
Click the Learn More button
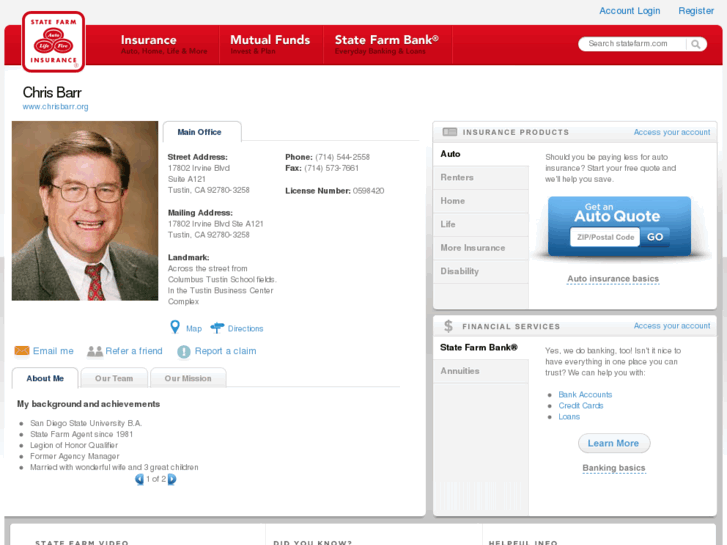click(x=614, y=443)
